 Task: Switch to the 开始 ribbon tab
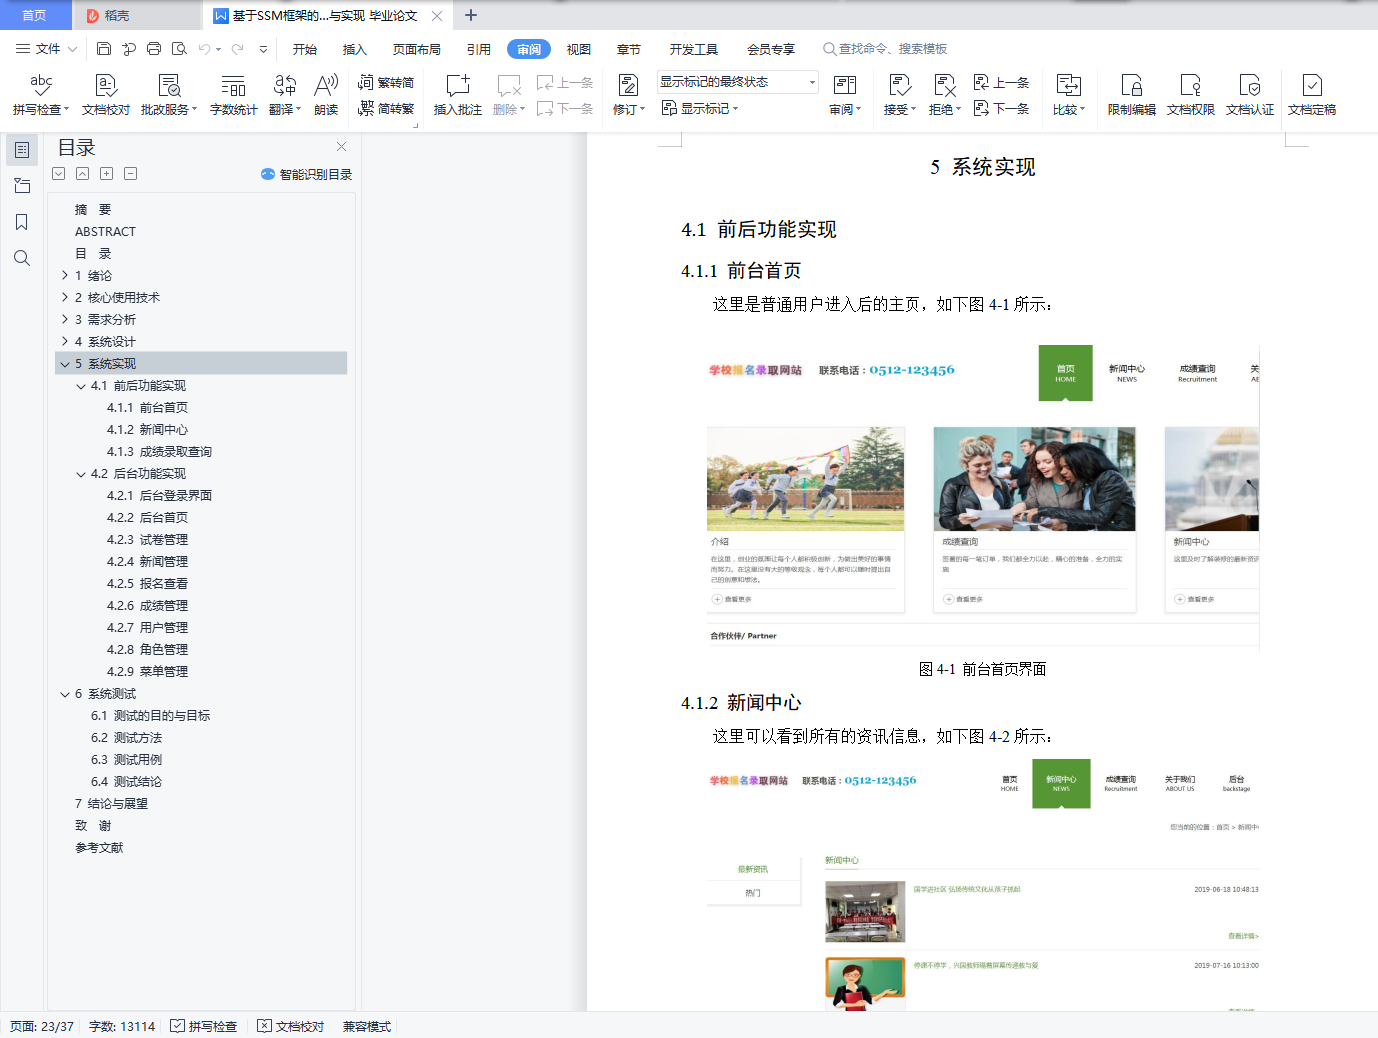(x=305, y=49)
